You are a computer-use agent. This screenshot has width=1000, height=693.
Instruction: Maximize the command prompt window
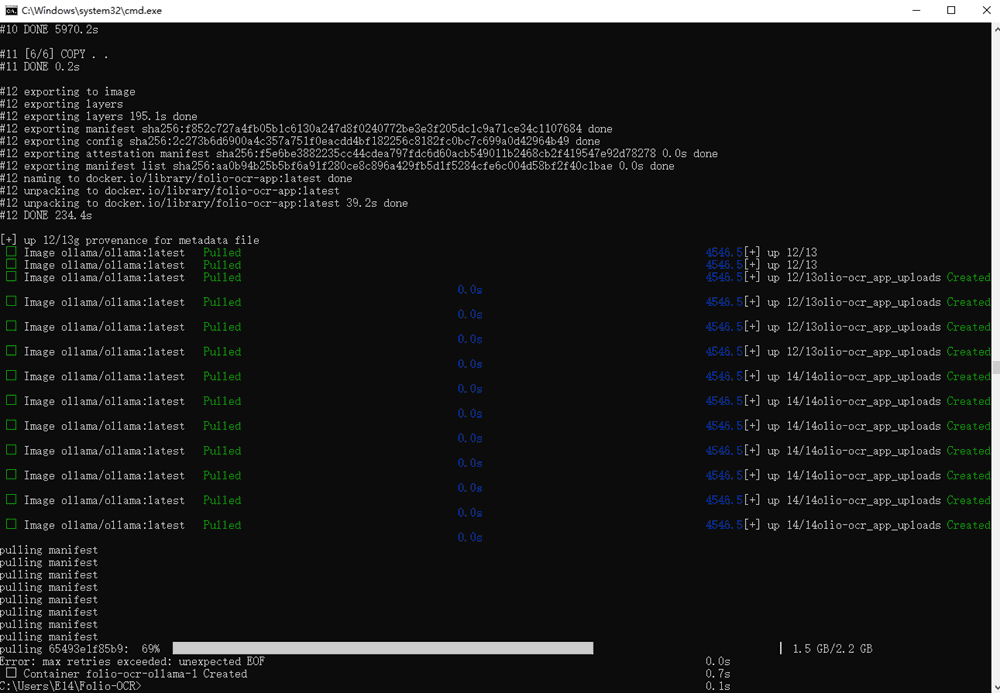(x=950, y=10)
